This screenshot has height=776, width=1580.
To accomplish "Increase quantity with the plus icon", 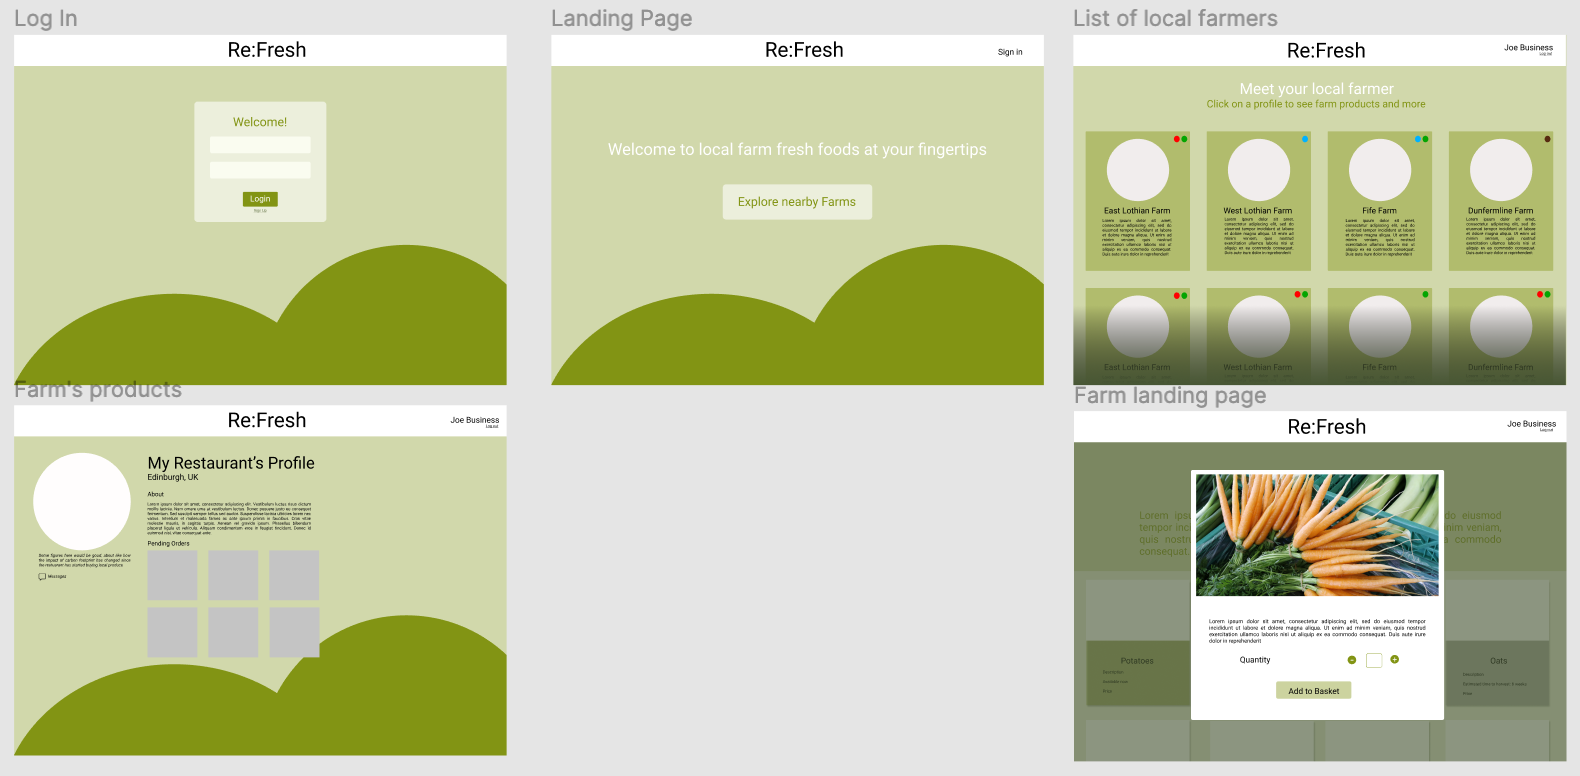I will pyautogui.click(x=1395, y=660).
